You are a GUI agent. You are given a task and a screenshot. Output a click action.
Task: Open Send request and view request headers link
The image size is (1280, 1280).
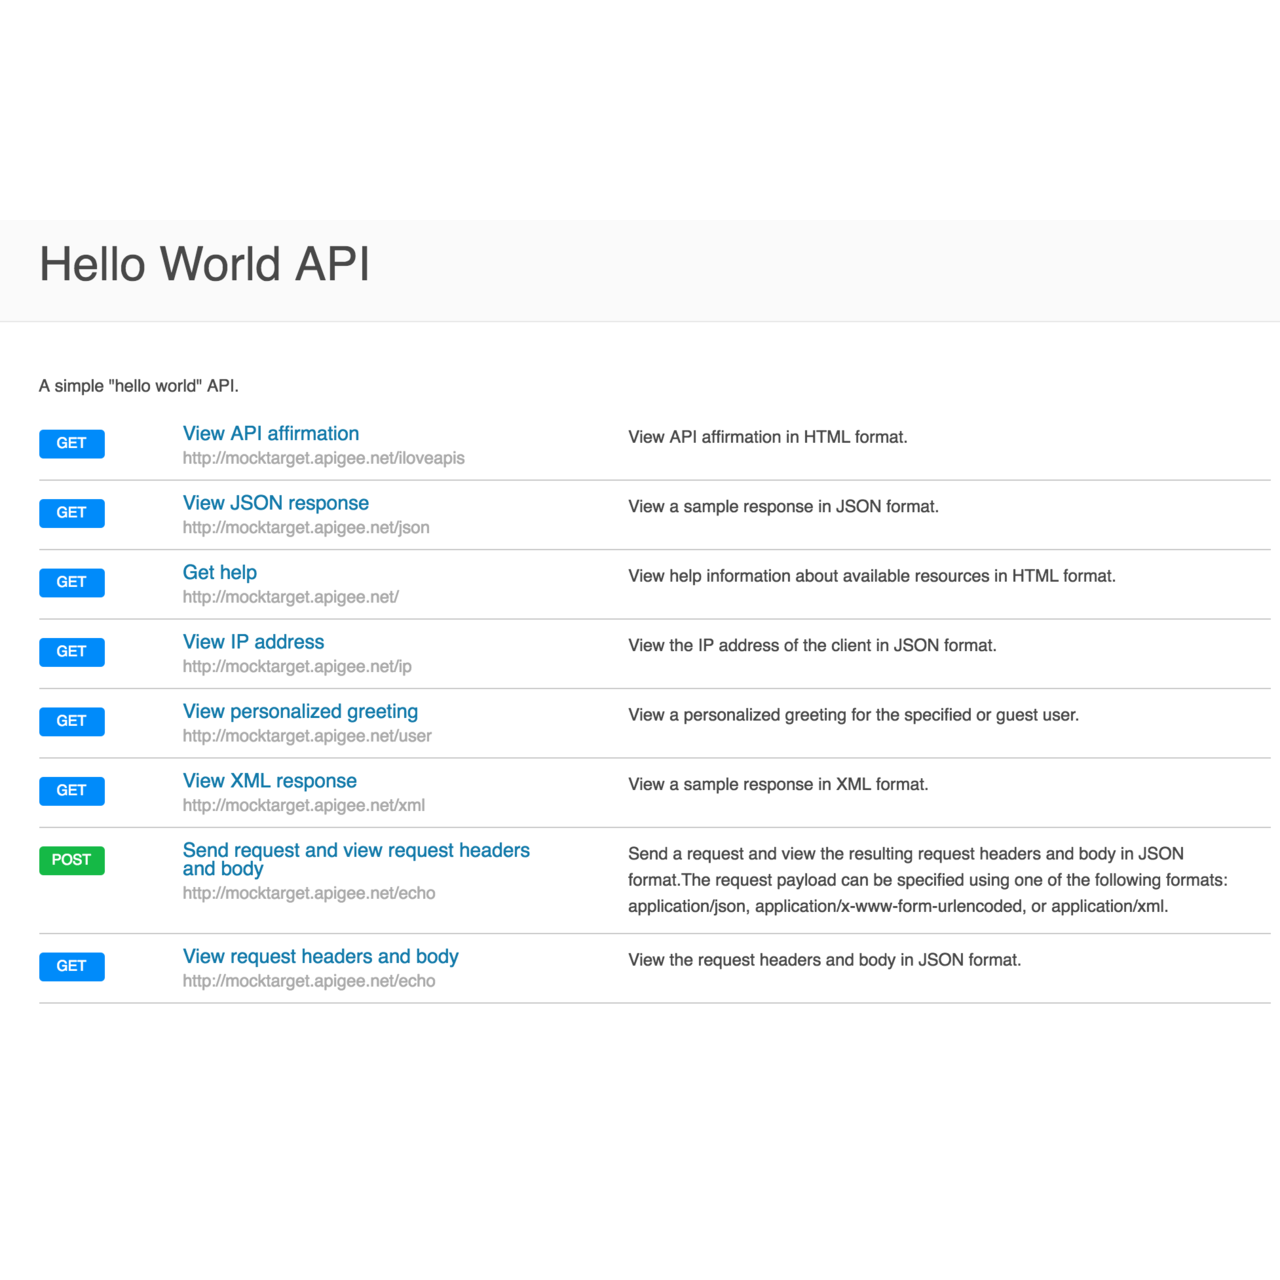(x=355, y=851)
